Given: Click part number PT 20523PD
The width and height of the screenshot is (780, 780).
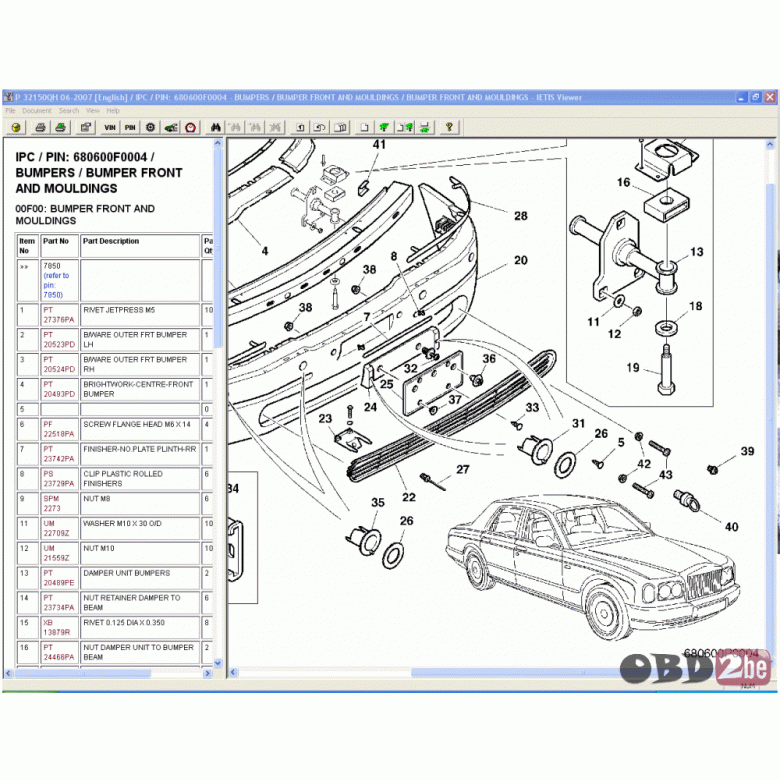Looking at the screenshot, I should (x=59, y=340).
